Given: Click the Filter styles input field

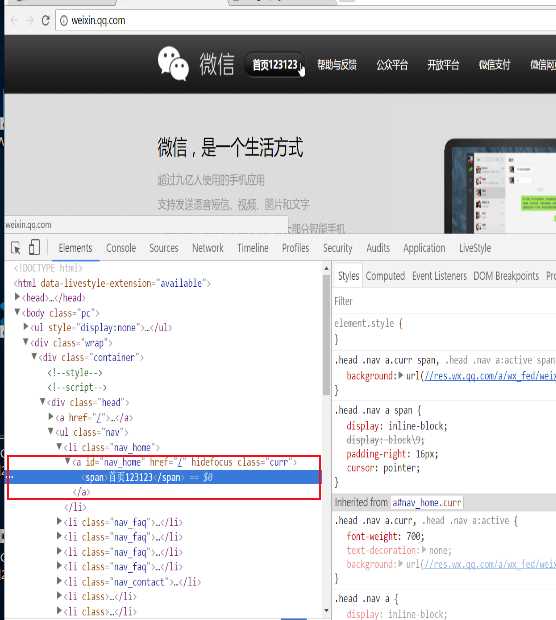Looking at the screenshot, I should [x=445, y=301].
